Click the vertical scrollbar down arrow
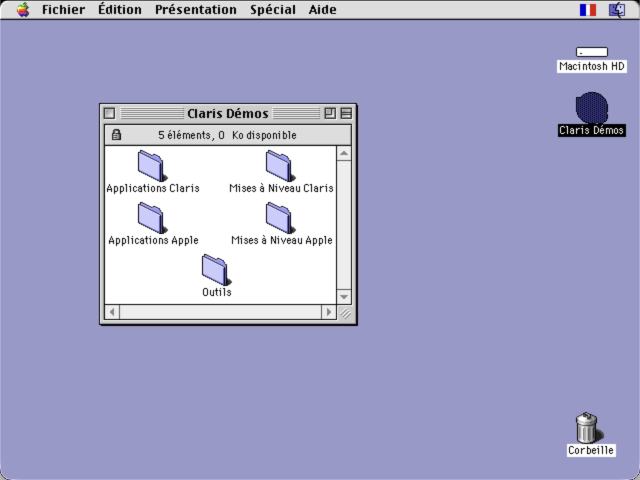 click(344, 297)
